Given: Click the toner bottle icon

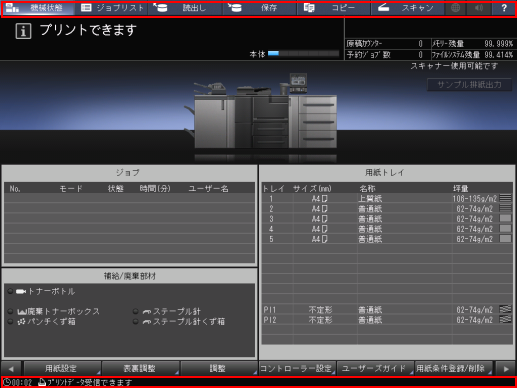Looking at the screenshot, I should click(x=21, y=292).
